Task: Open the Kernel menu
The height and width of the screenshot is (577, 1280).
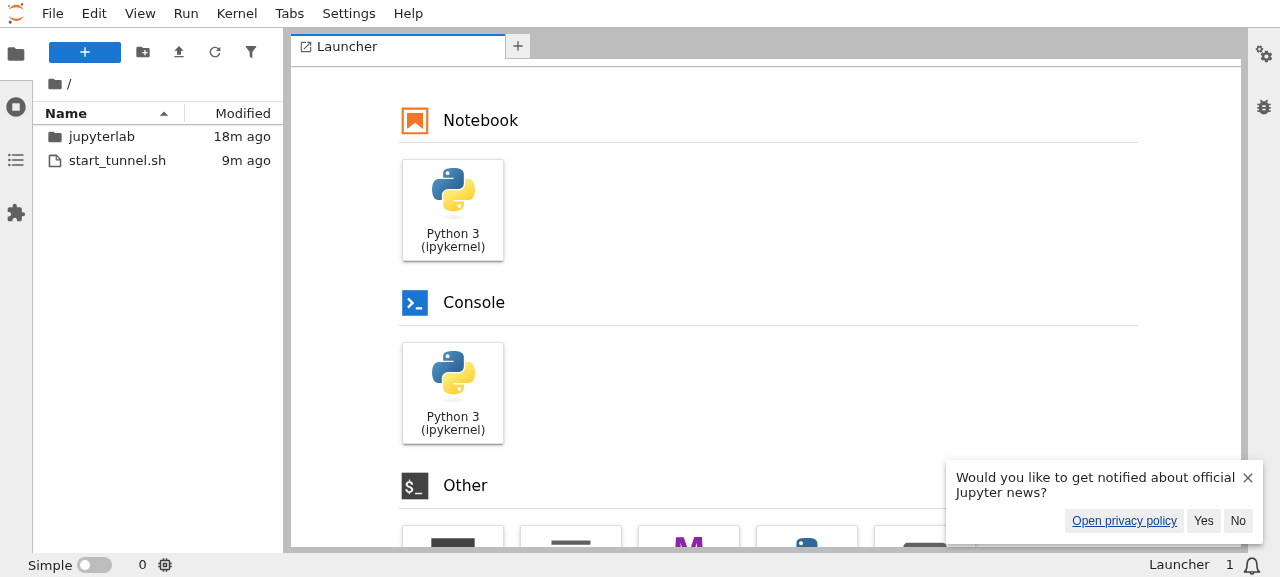Action: (x=237, y=14)
